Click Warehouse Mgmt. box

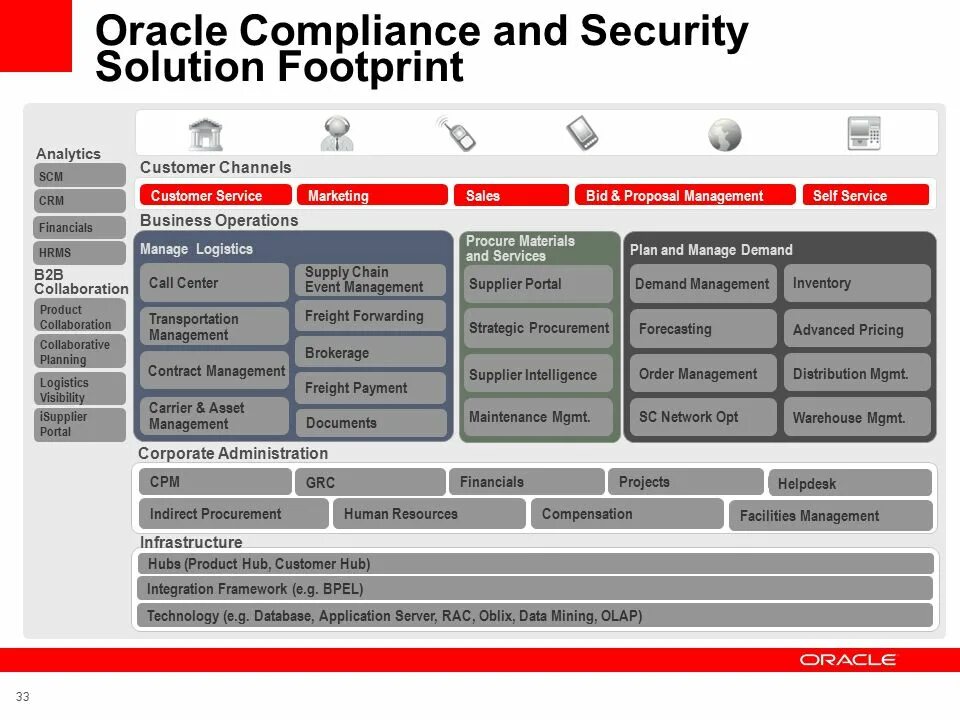tap(857, 418)
